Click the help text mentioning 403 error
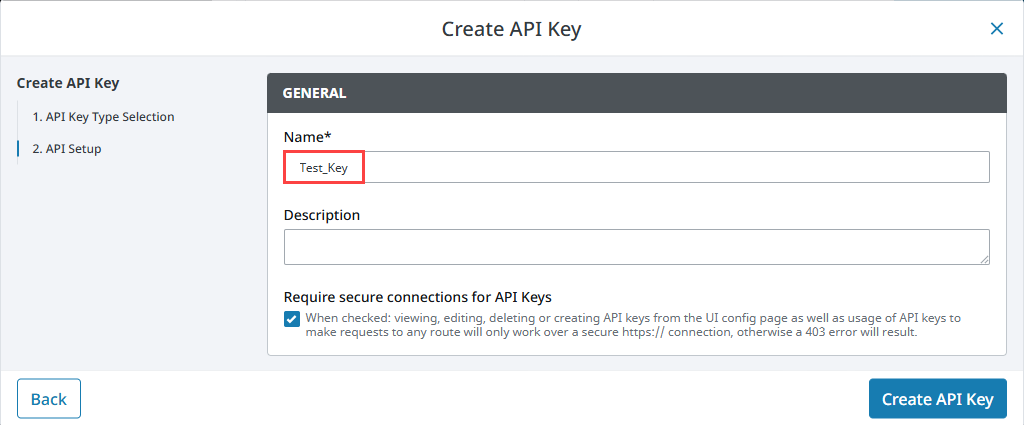Screen dimensions: 1024x425 click(611, 333)
